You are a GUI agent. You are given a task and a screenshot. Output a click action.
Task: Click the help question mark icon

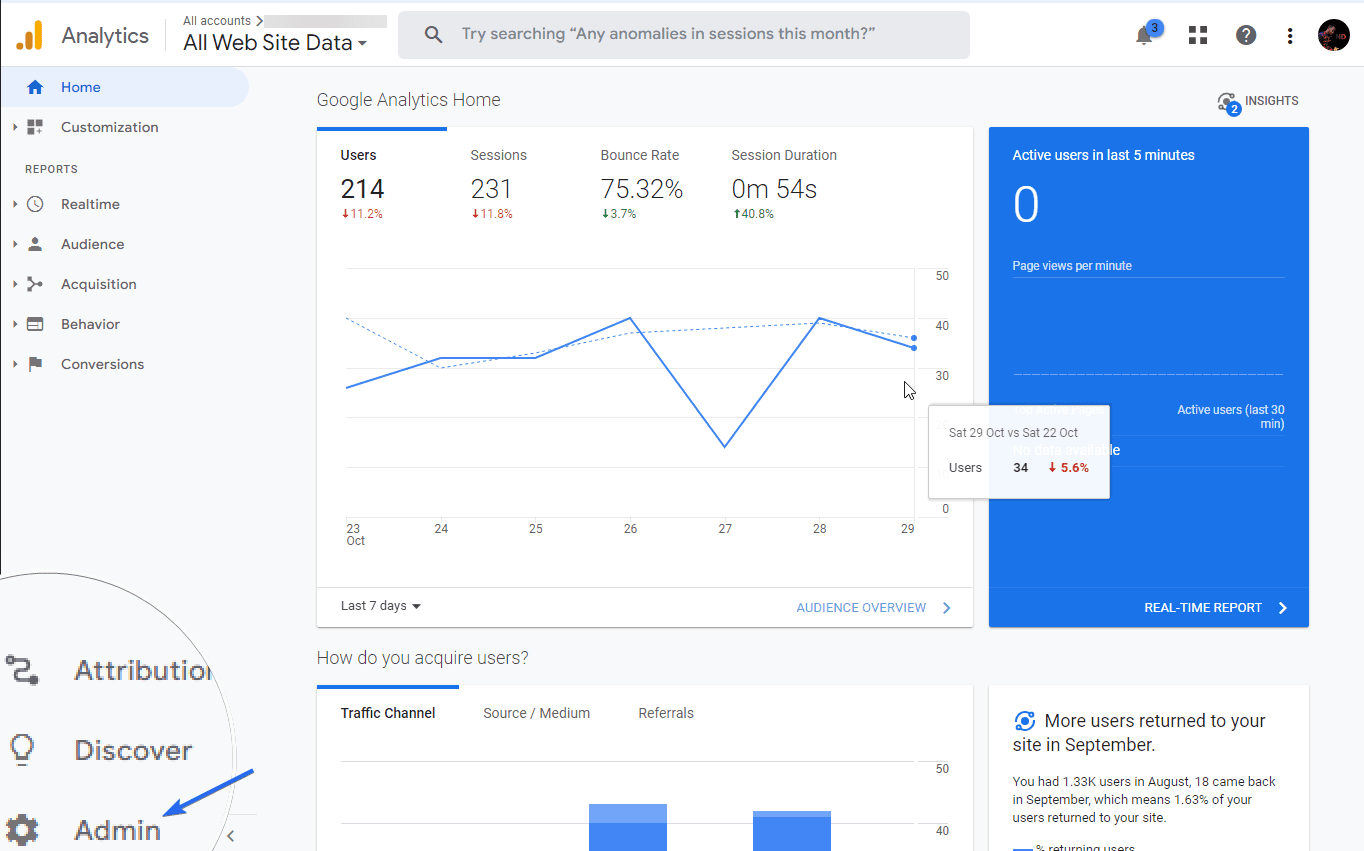[1246, 35]
